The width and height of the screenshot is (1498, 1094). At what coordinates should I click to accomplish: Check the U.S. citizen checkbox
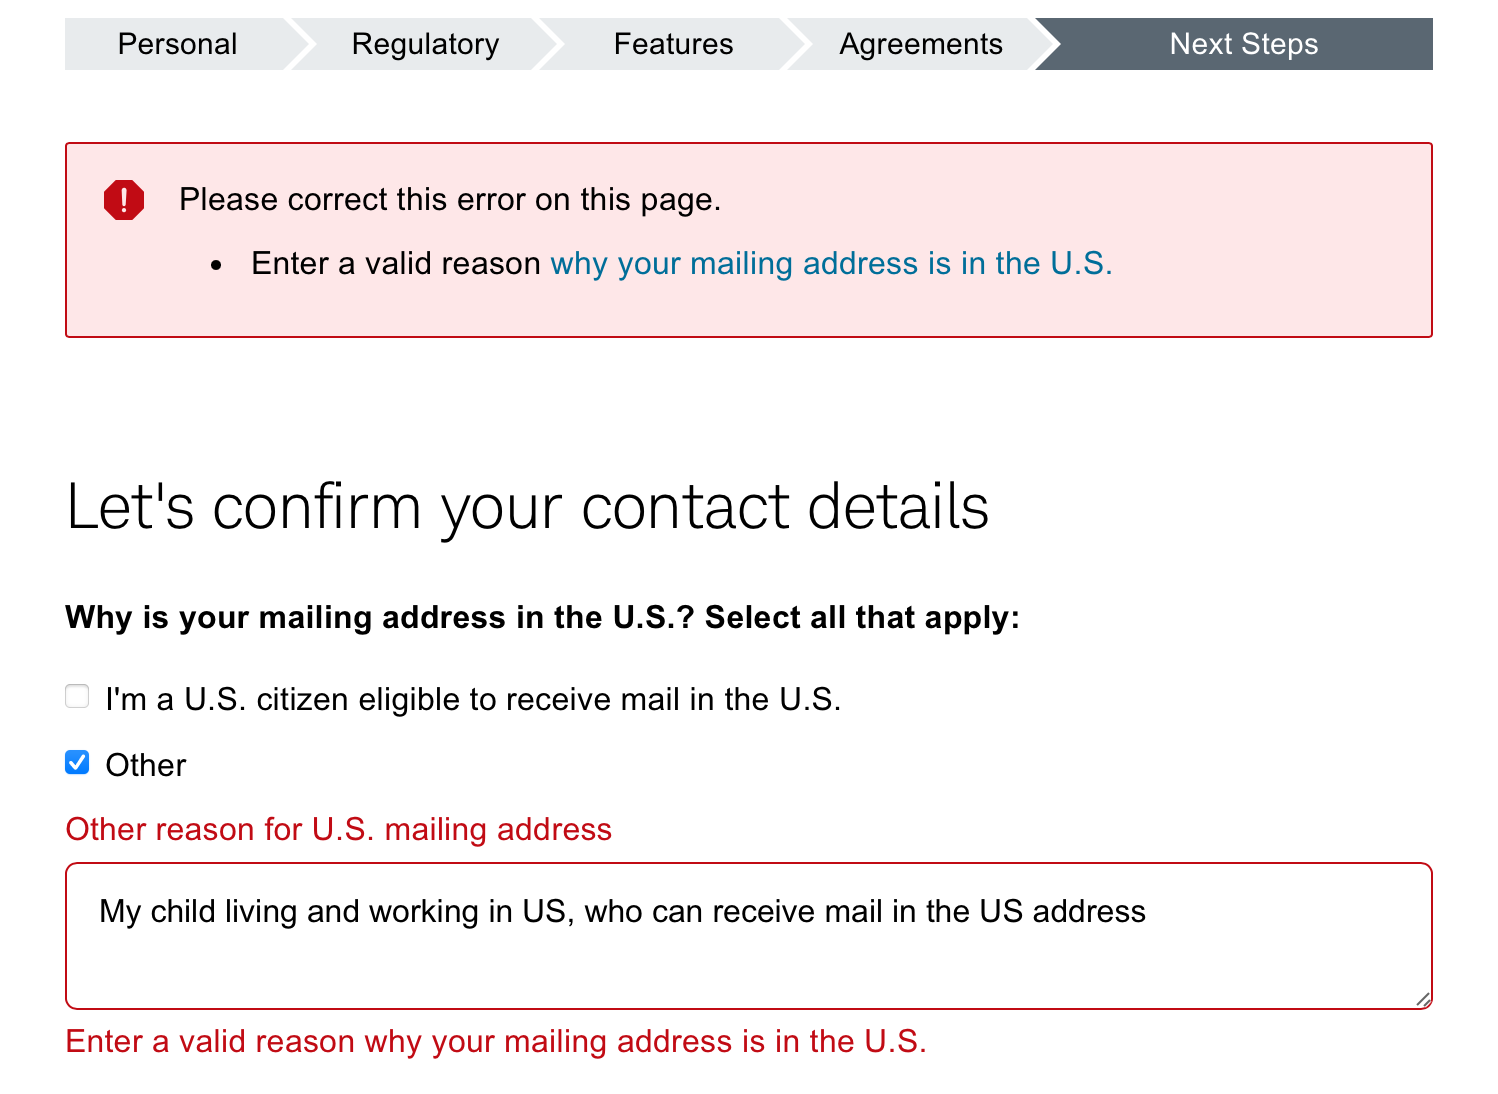[77, 696]
